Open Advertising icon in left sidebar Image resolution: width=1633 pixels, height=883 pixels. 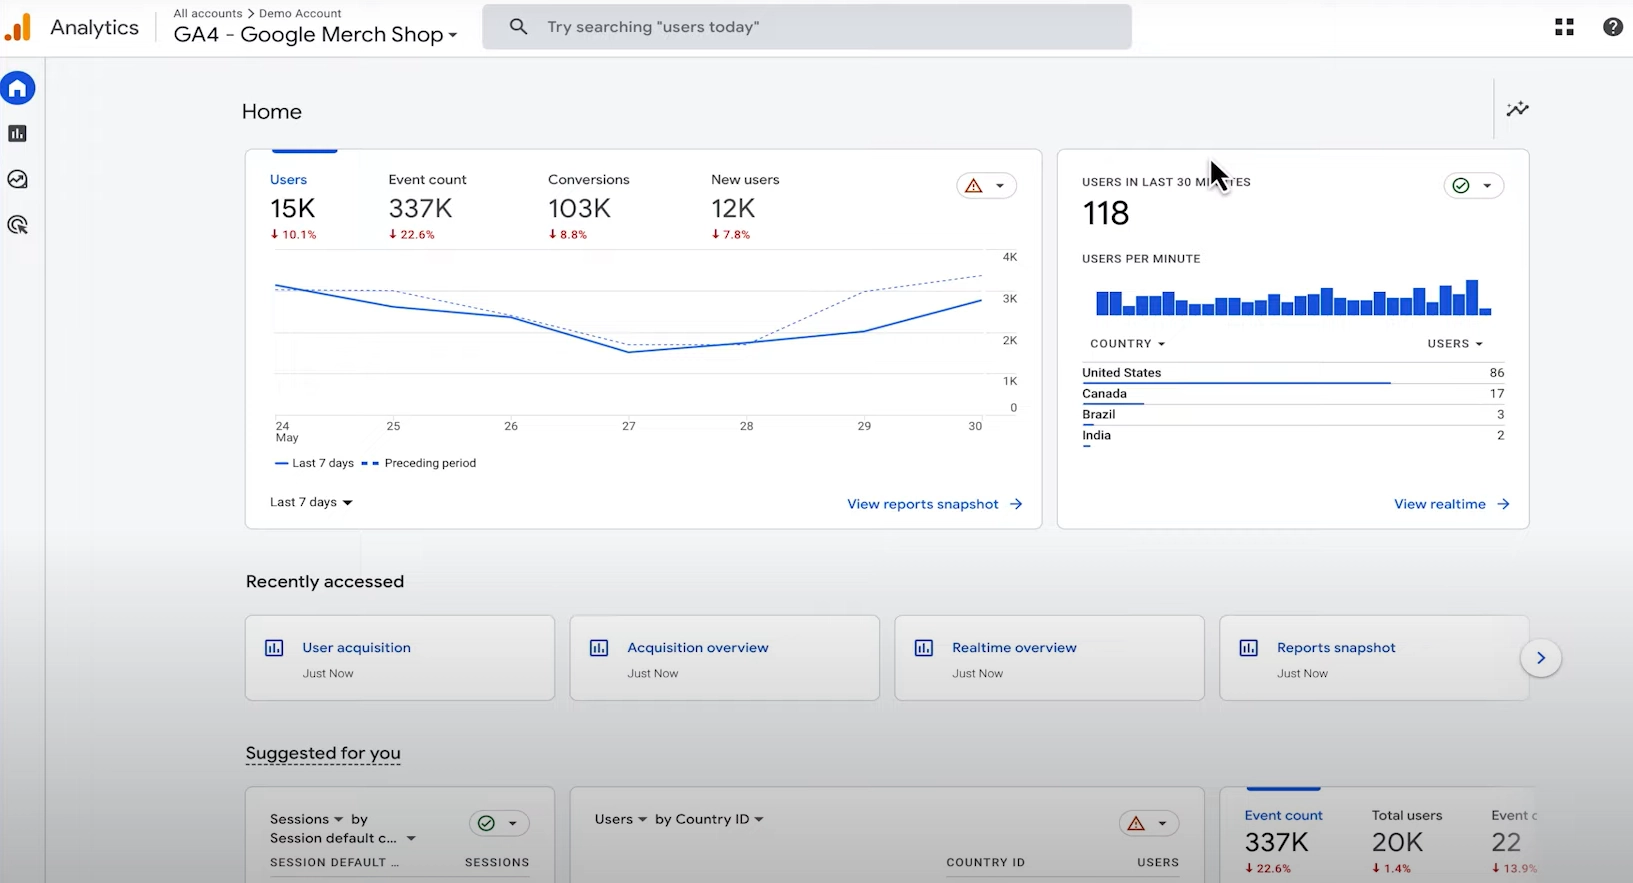click(x=17, y=225)
